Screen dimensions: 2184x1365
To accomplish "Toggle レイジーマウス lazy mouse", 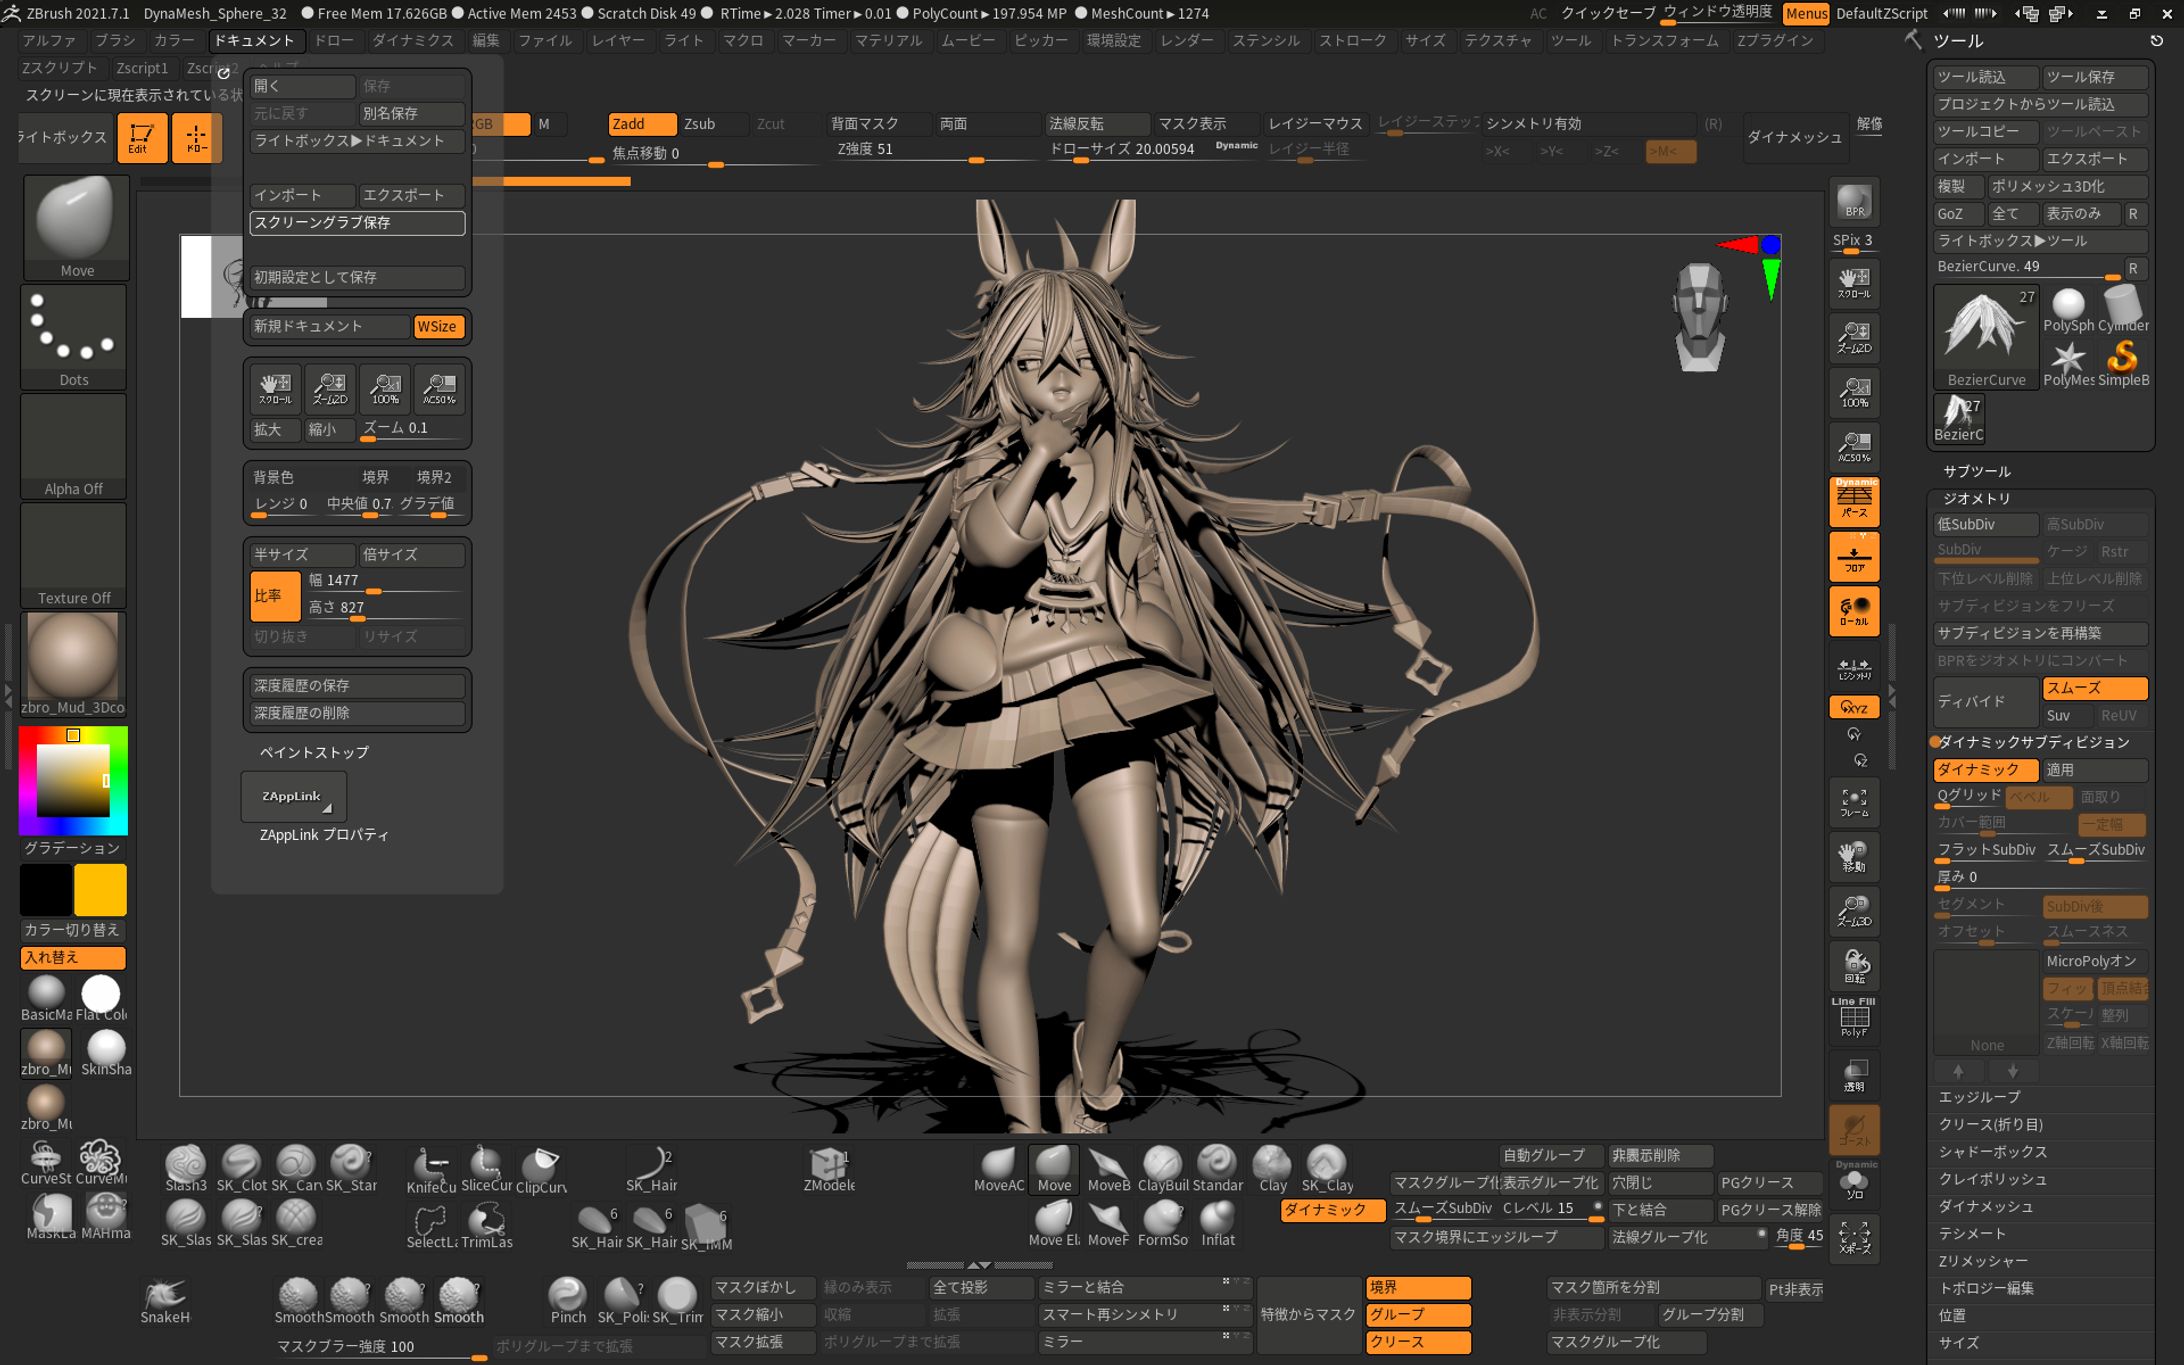I will point(1315,124).
